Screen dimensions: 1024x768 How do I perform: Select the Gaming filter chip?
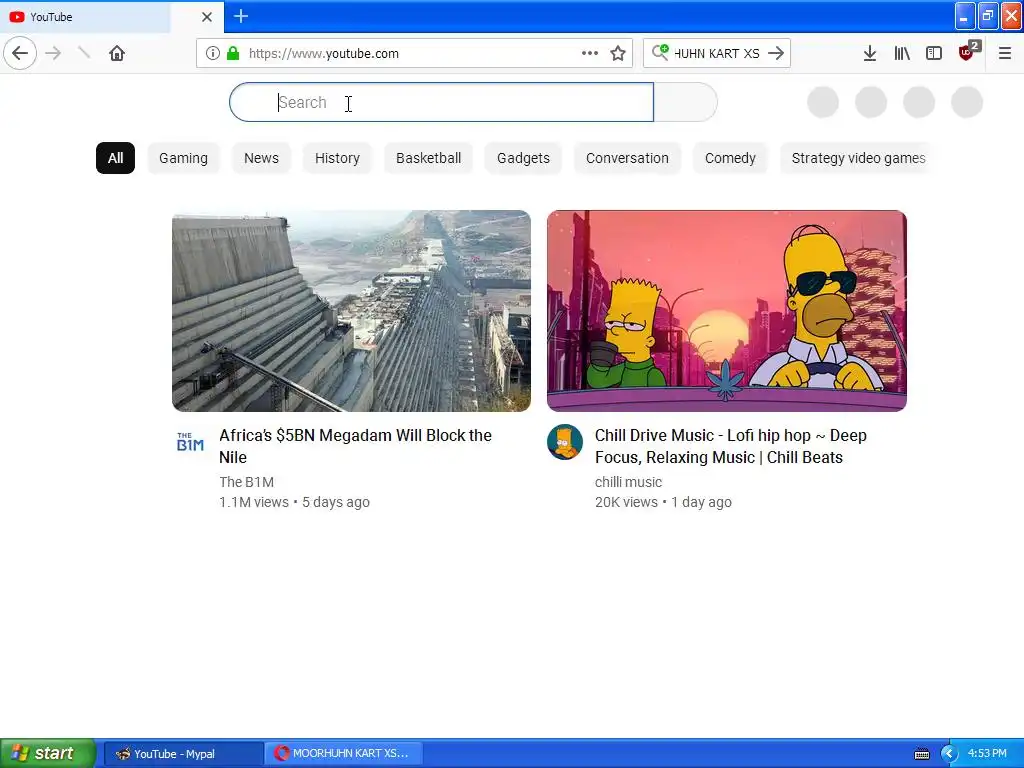[184, 158]
